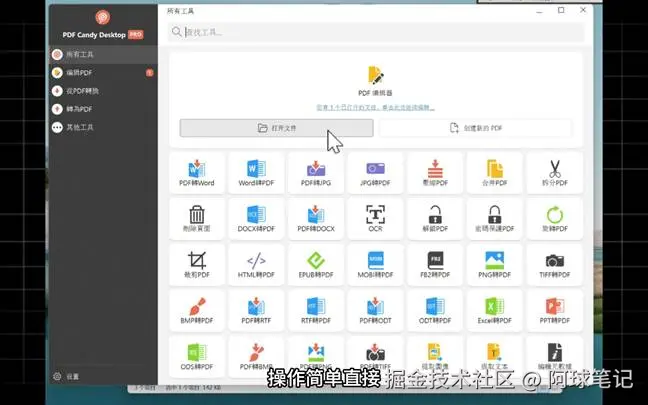This screenshot has width=648, height=405.
Task: Open the MOBI to PDF tool
Action: point(375,264)
